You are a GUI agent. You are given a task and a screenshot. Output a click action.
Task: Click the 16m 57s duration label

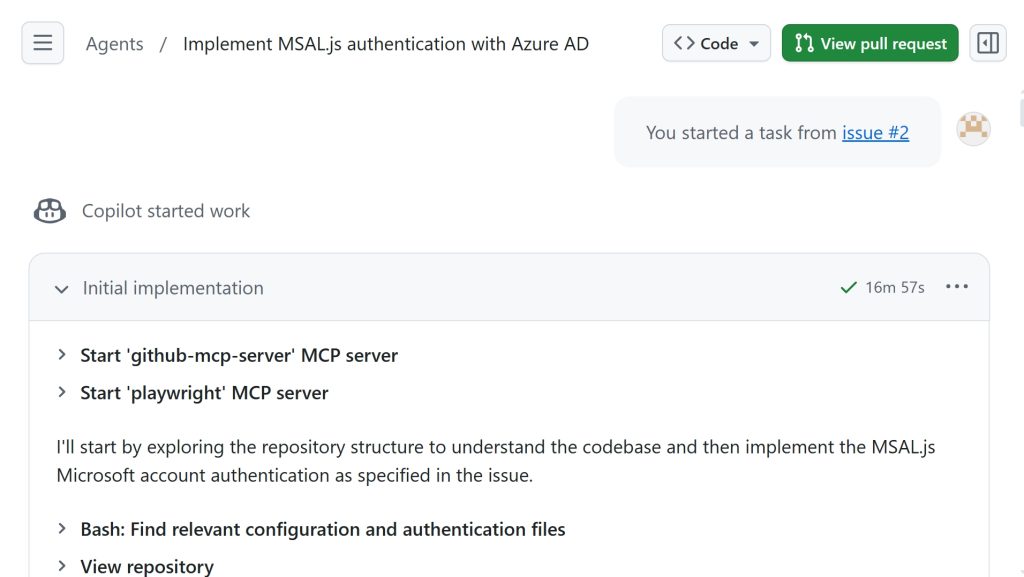pyautogui.click(x=895, y=288)
